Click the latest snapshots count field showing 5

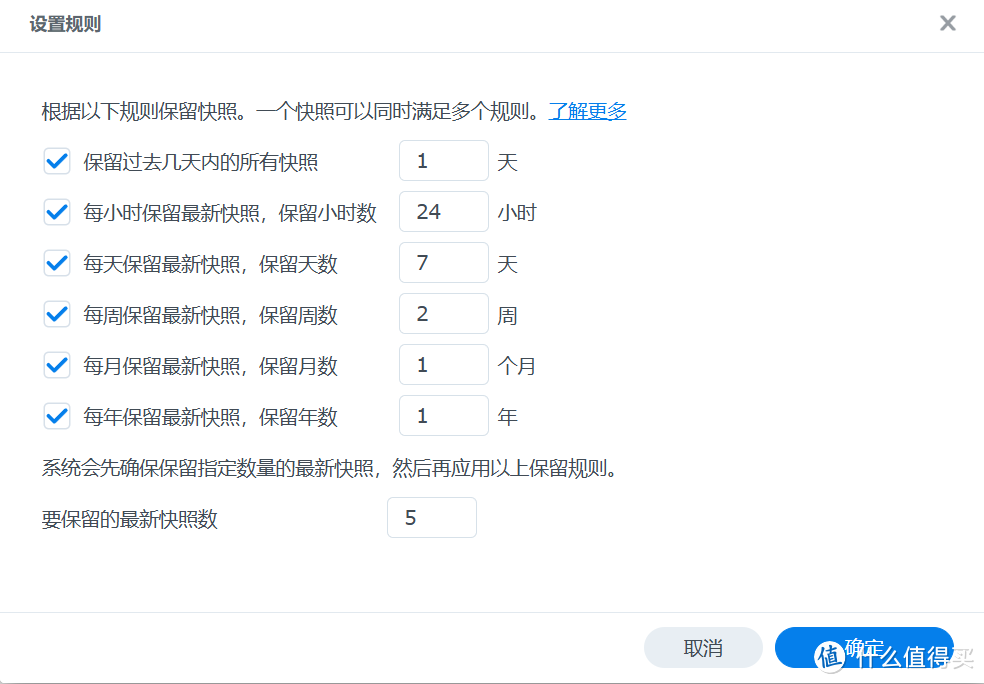click(431, 517)
